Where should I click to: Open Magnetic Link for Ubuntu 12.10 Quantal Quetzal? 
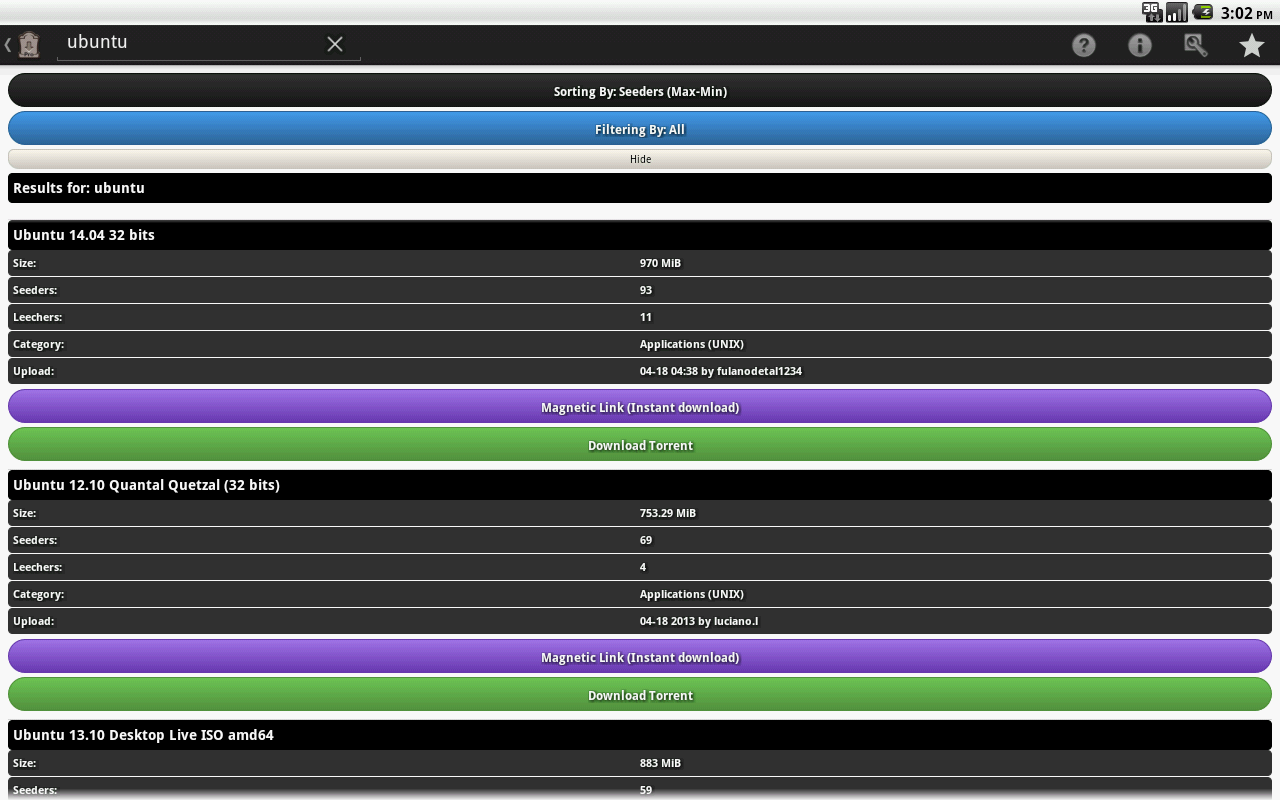tap(640, 657)
